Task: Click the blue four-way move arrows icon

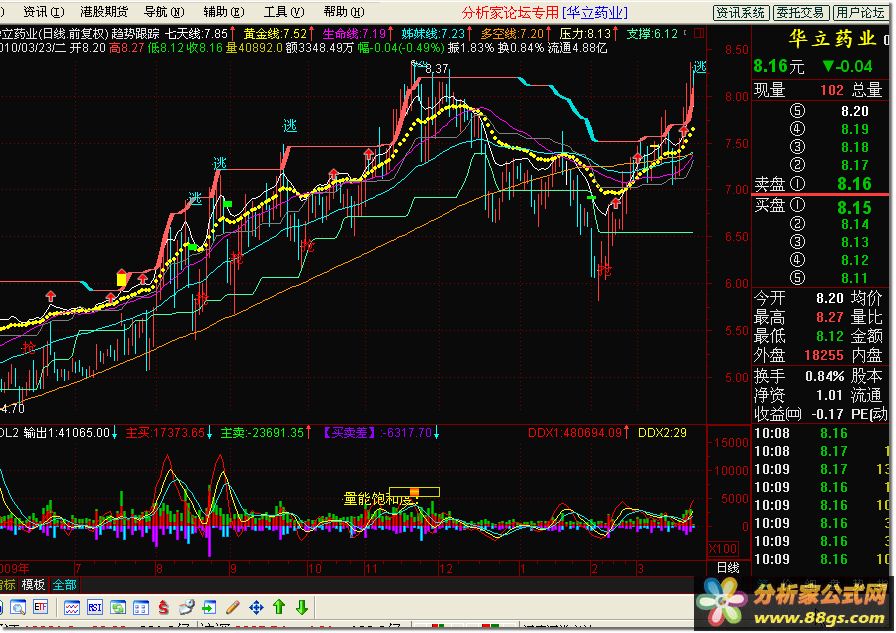Action: click(x=256, y=607)
